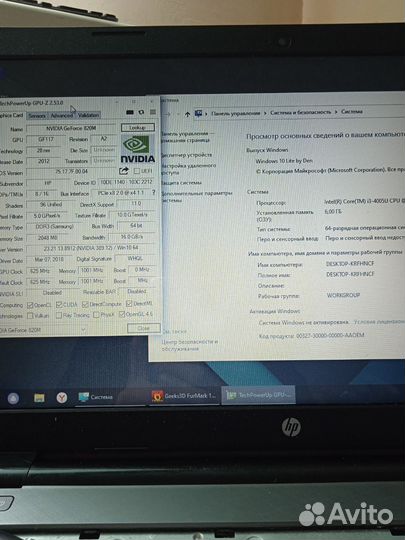Click Панель управления in breadcrumb
405x540 pixels.
click(236, 113)
